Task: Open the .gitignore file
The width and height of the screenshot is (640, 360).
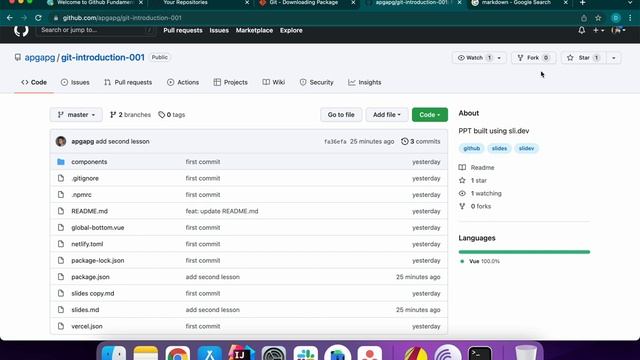Action: pos(85,178)
